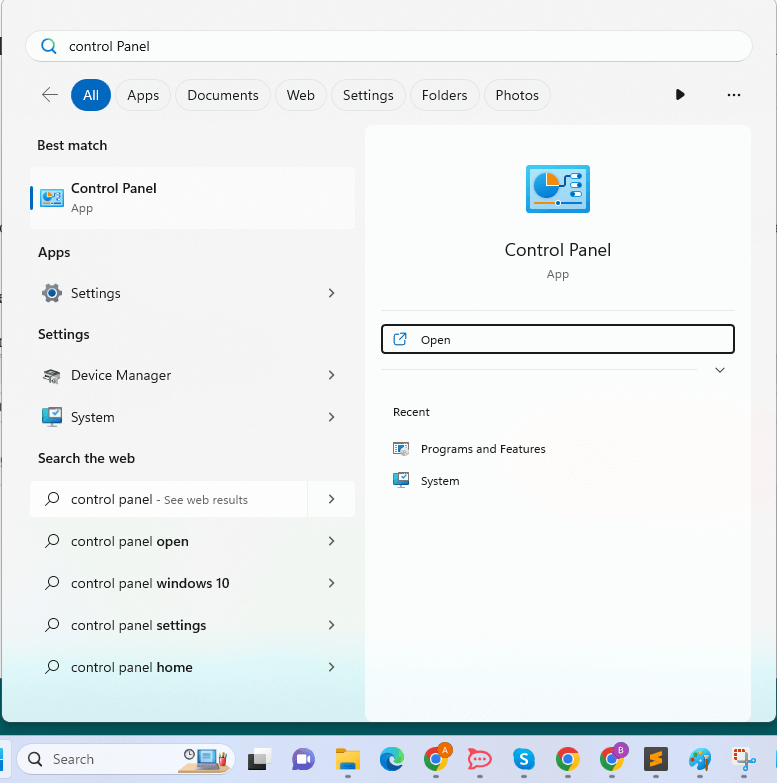777x783 pixels.
Task: Open Snipping Tool from the taskbar
Action: [x=743, y=759]
